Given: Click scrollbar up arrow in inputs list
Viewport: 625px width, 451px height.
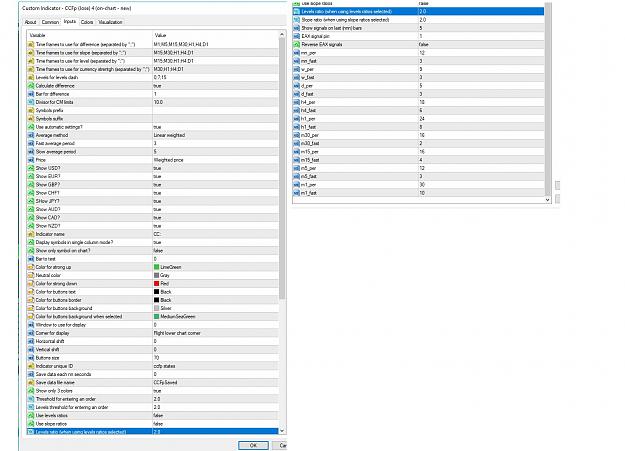Looking at the screenshot, I should [282, 35].
